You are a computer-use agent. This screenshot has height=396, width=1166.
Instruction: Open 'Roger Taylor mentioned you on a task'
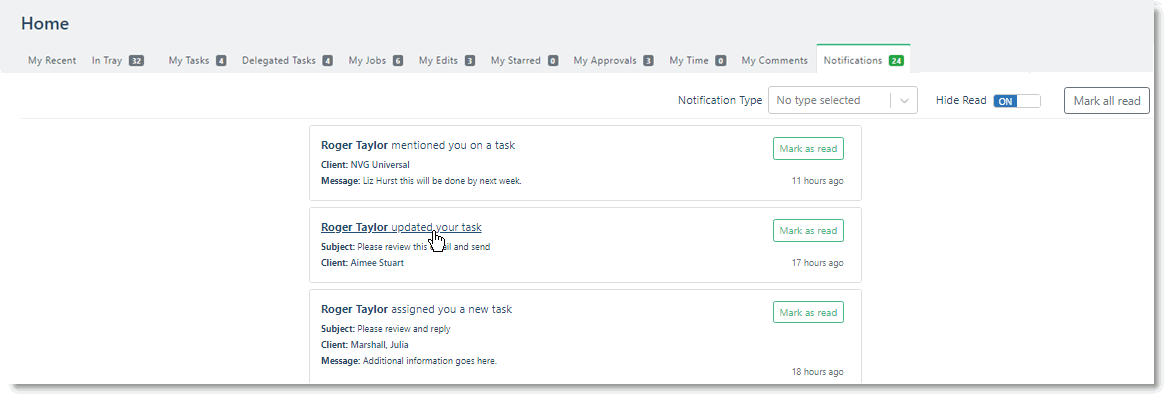(x=418, y=145)
